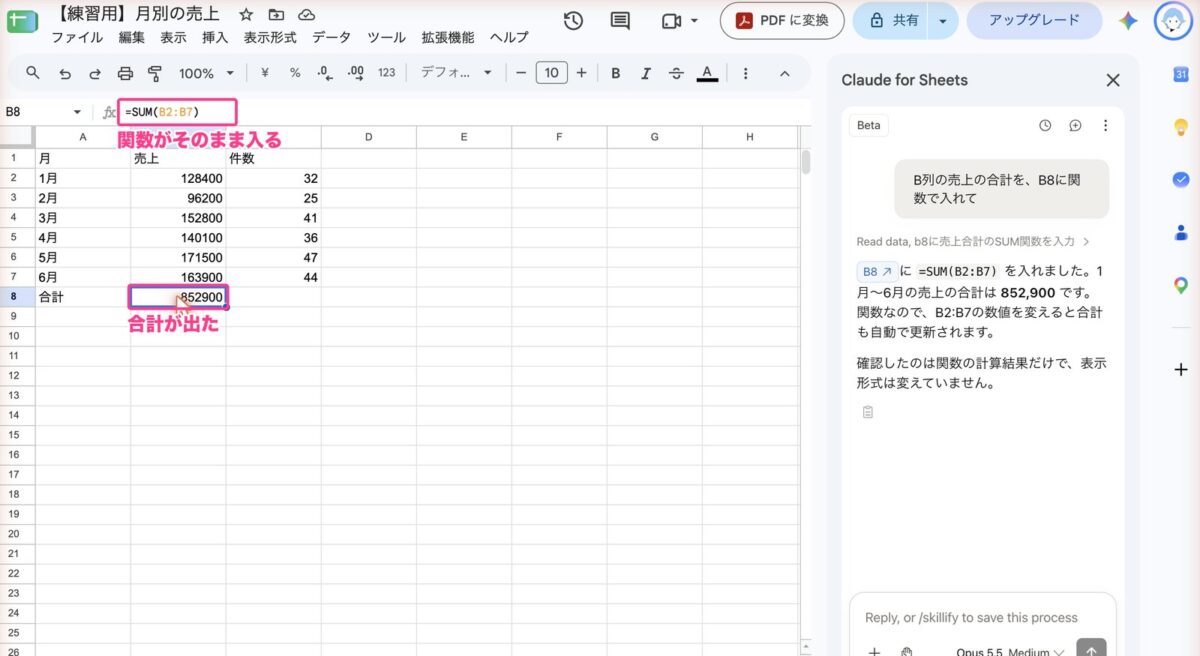Screen dimensions: 1200x656
Task: Open the font family dropdown
Action: [x=457, y=73]
